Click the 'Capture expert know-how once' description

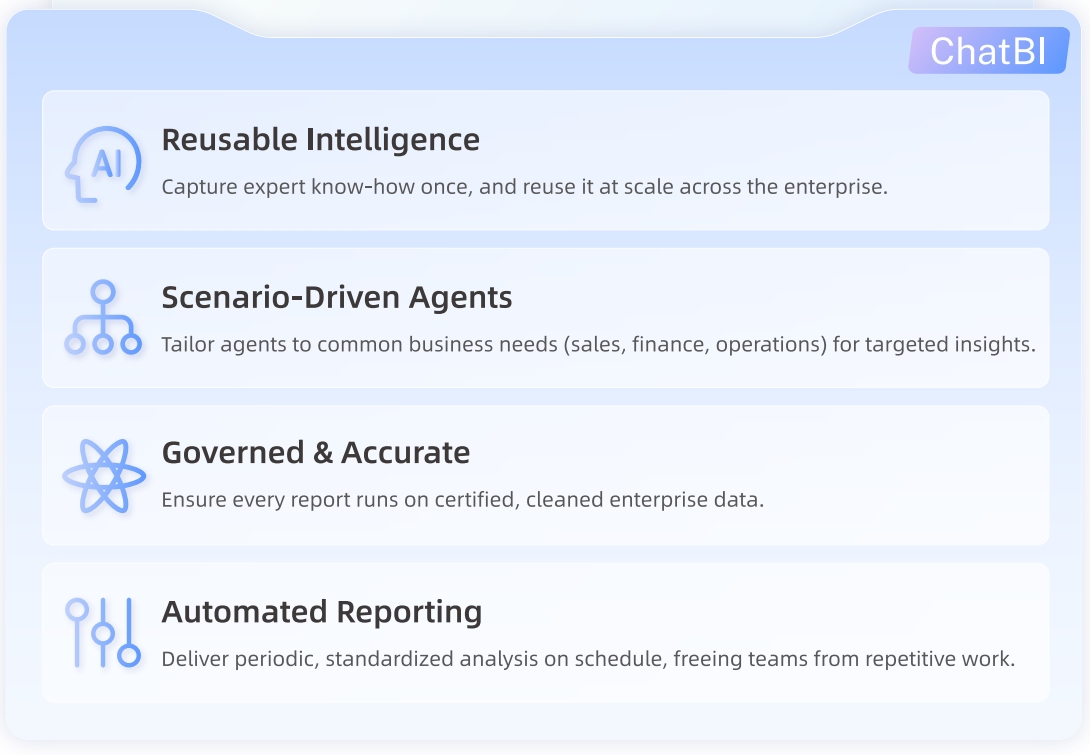click(524, 187)
